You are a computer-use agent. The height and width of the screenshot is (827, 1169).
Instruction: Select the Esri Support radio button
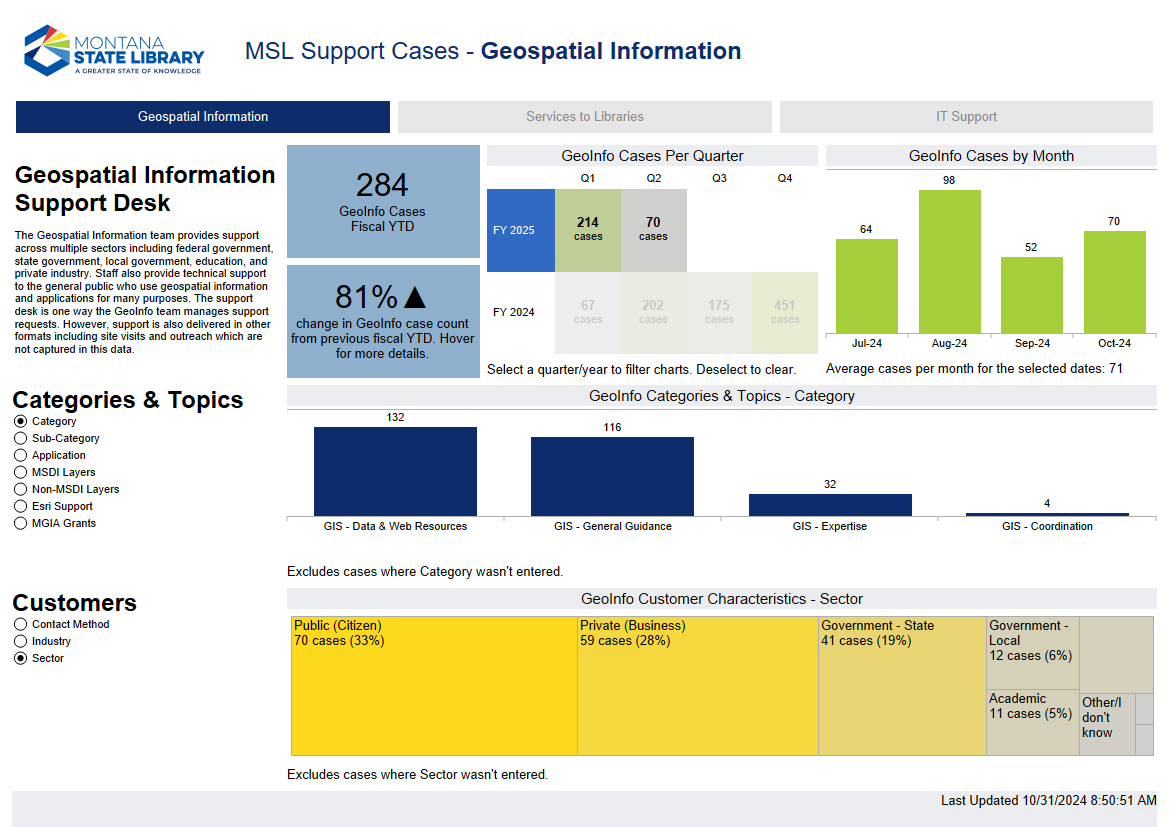click(20, 506)
